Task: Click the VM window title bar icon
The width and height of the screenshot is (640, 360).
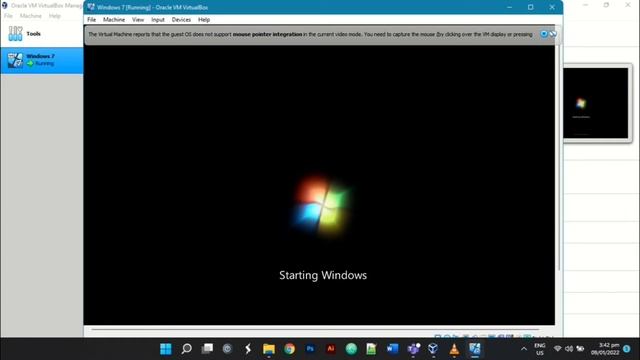Action: [91, 7]
